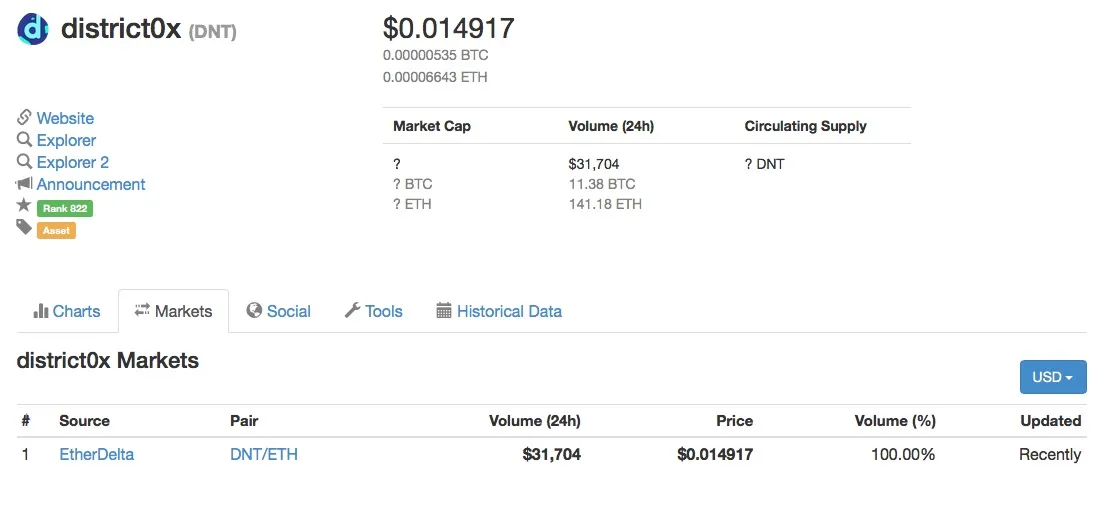Open the DNT/ETH pair link
The width and height of the screenshot is (1102, 509).
coord(264,454)
